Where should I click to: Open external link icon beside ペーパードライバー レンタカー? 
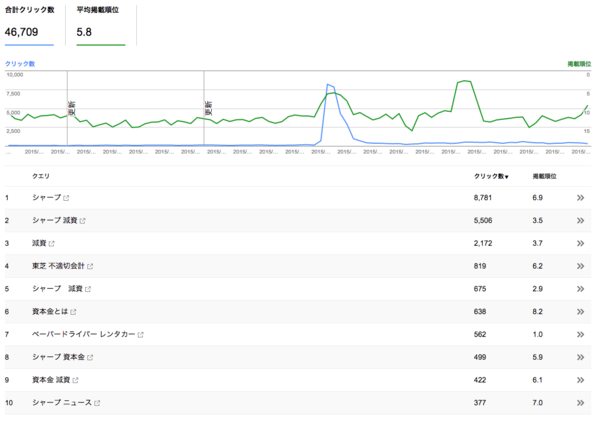click(x=140, y=335)
